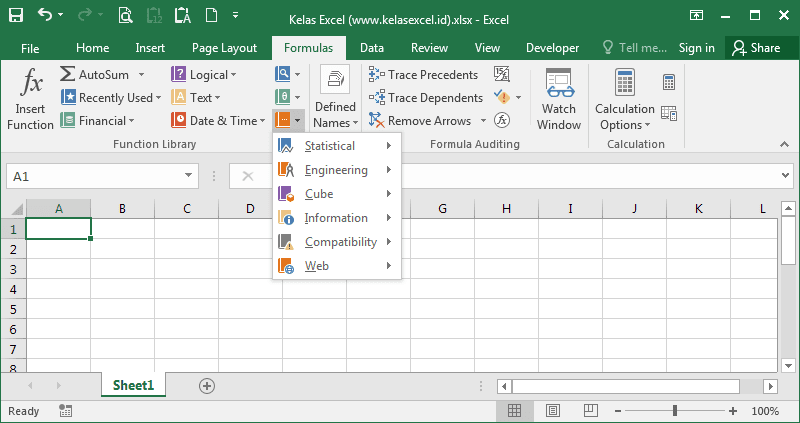
Task: Open the Financial functions menu
Action: (97, 121)
